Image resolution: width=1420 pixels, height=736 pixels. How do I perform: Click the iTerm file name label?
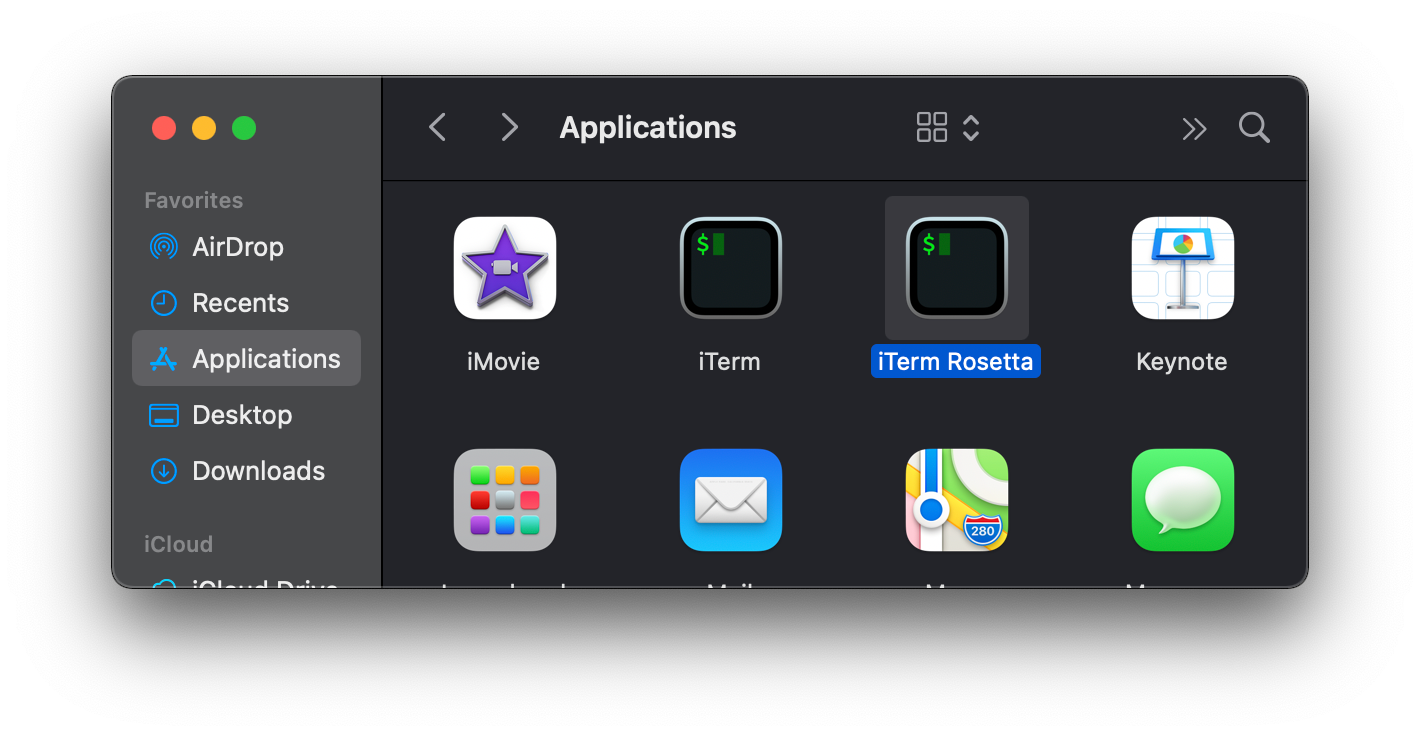tap(729, 362)
